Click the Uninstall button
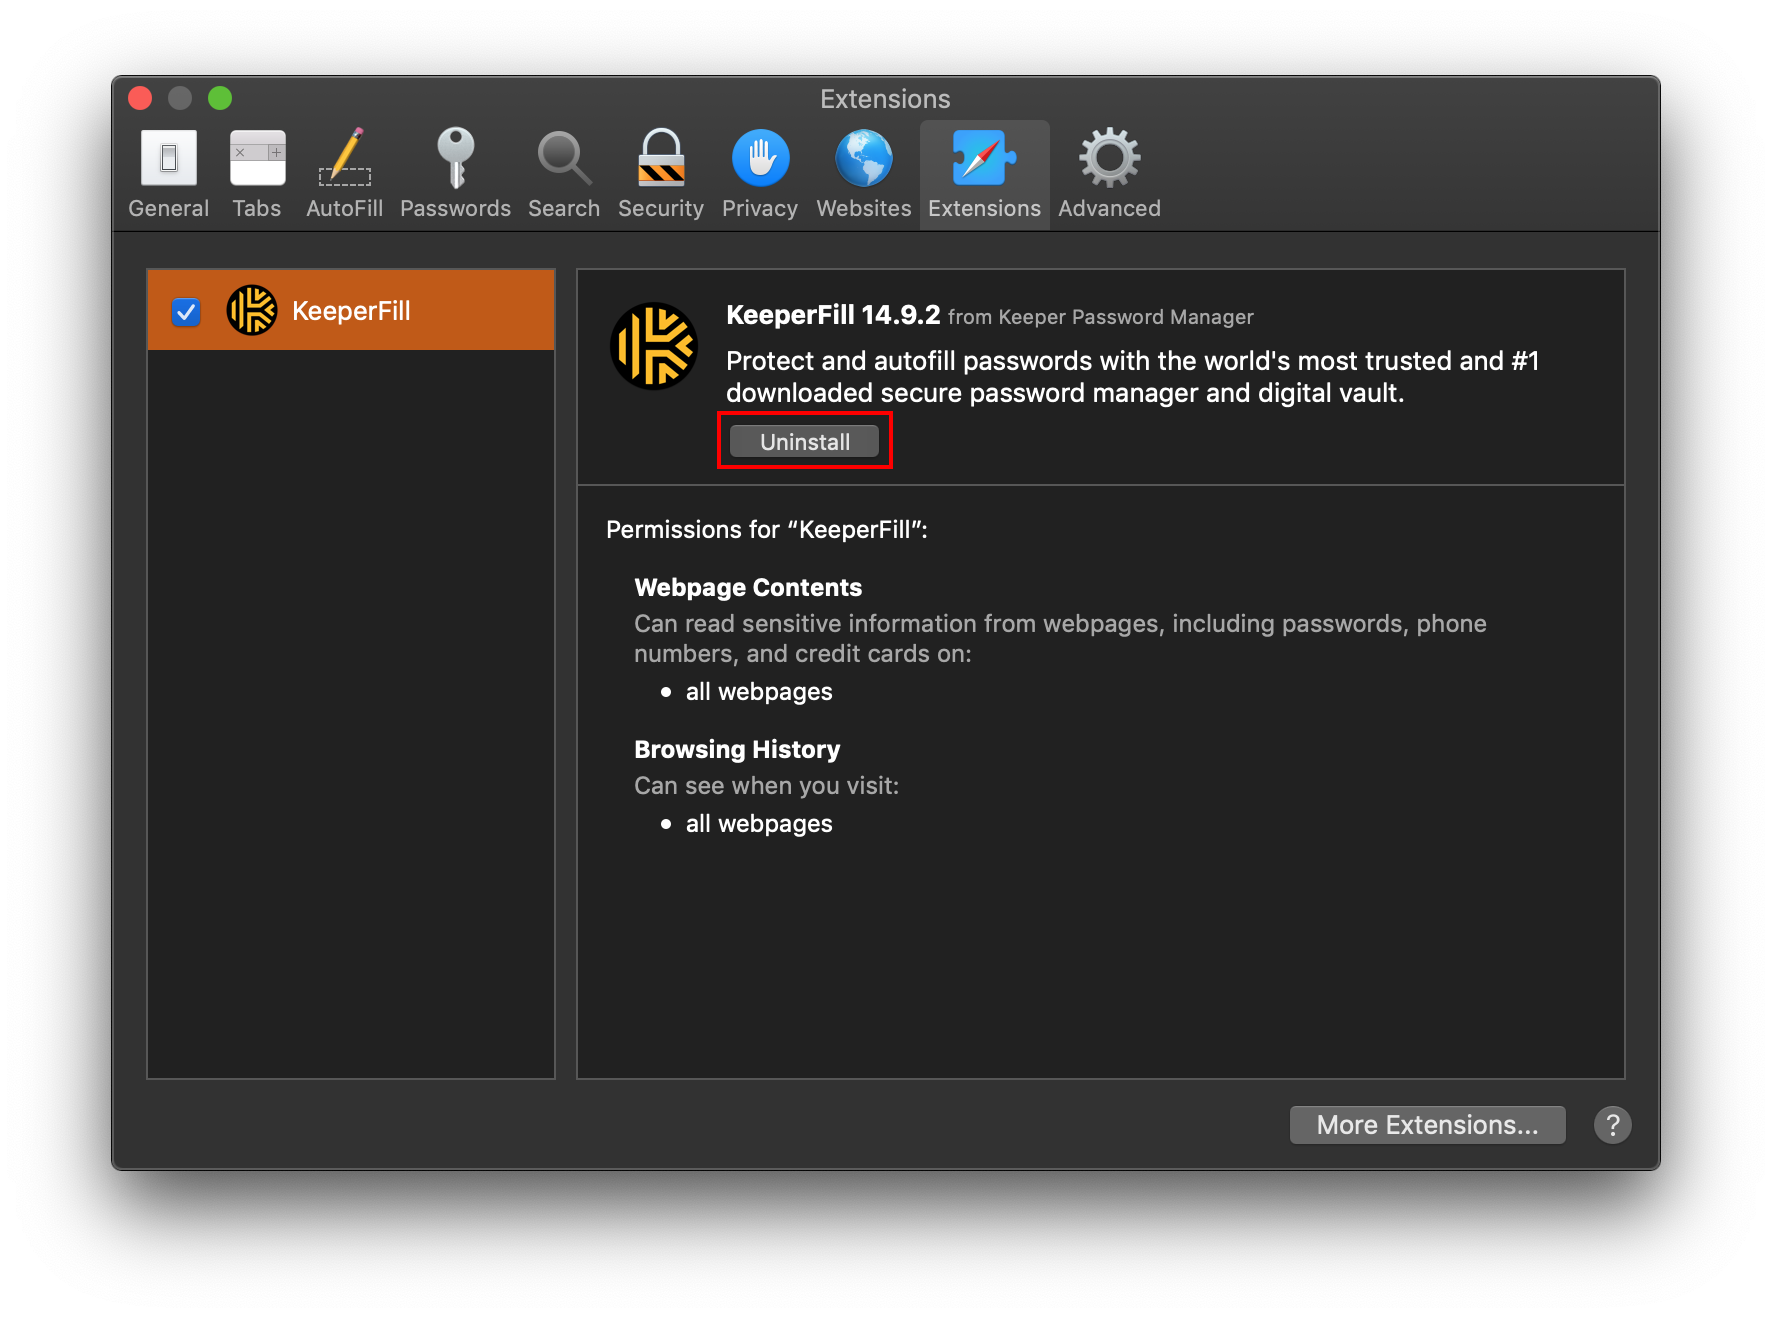Image resolution: width=1772 pixels, height=1318 pixels. (x=804, y=442)
